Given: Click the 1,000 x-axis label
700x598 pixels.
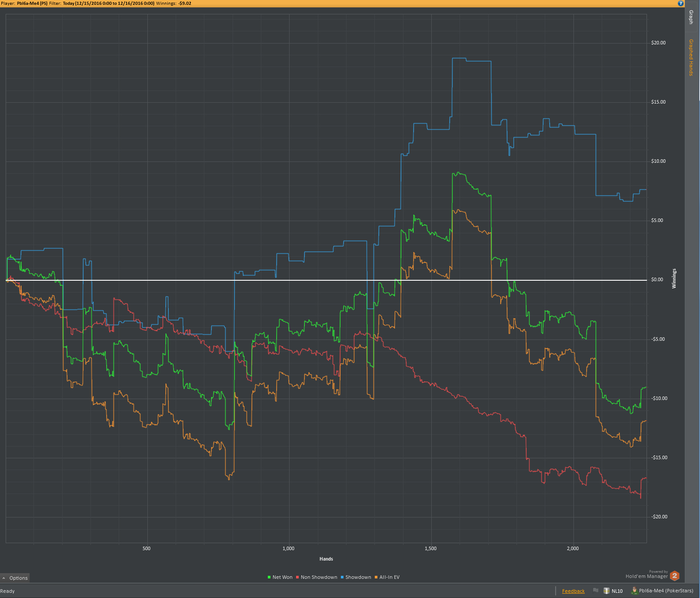Looking at the screenshot, I should pyautogui.click(x=289, y=548).
